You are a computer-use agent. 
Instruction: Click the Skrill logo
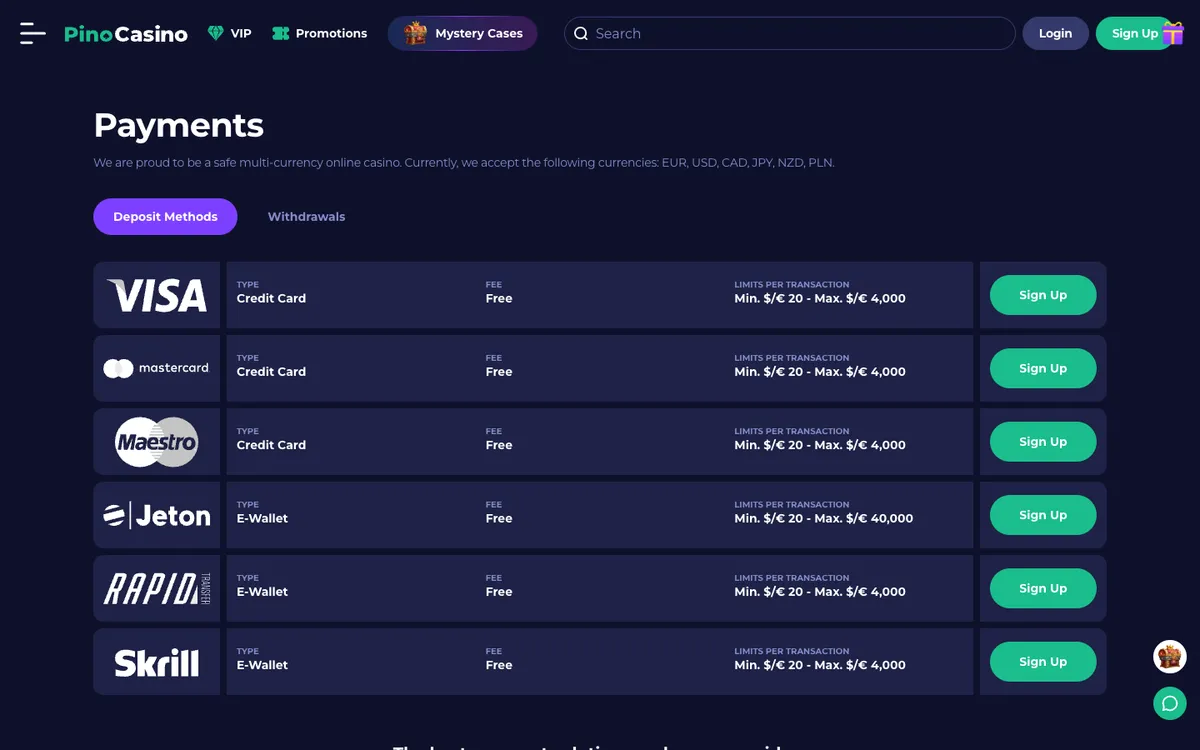click(157, 662)
